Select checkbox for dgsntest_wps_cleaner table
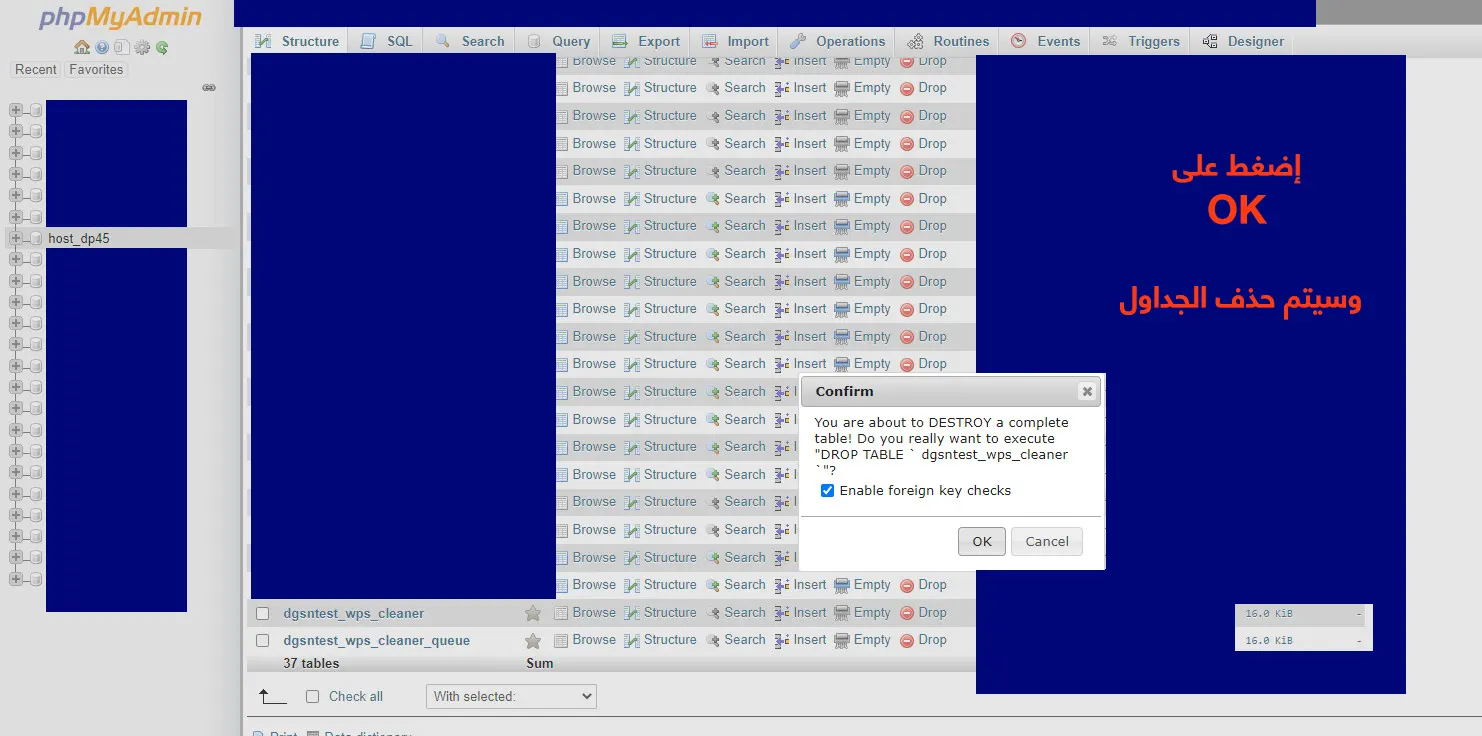 (x=263, y=613)
